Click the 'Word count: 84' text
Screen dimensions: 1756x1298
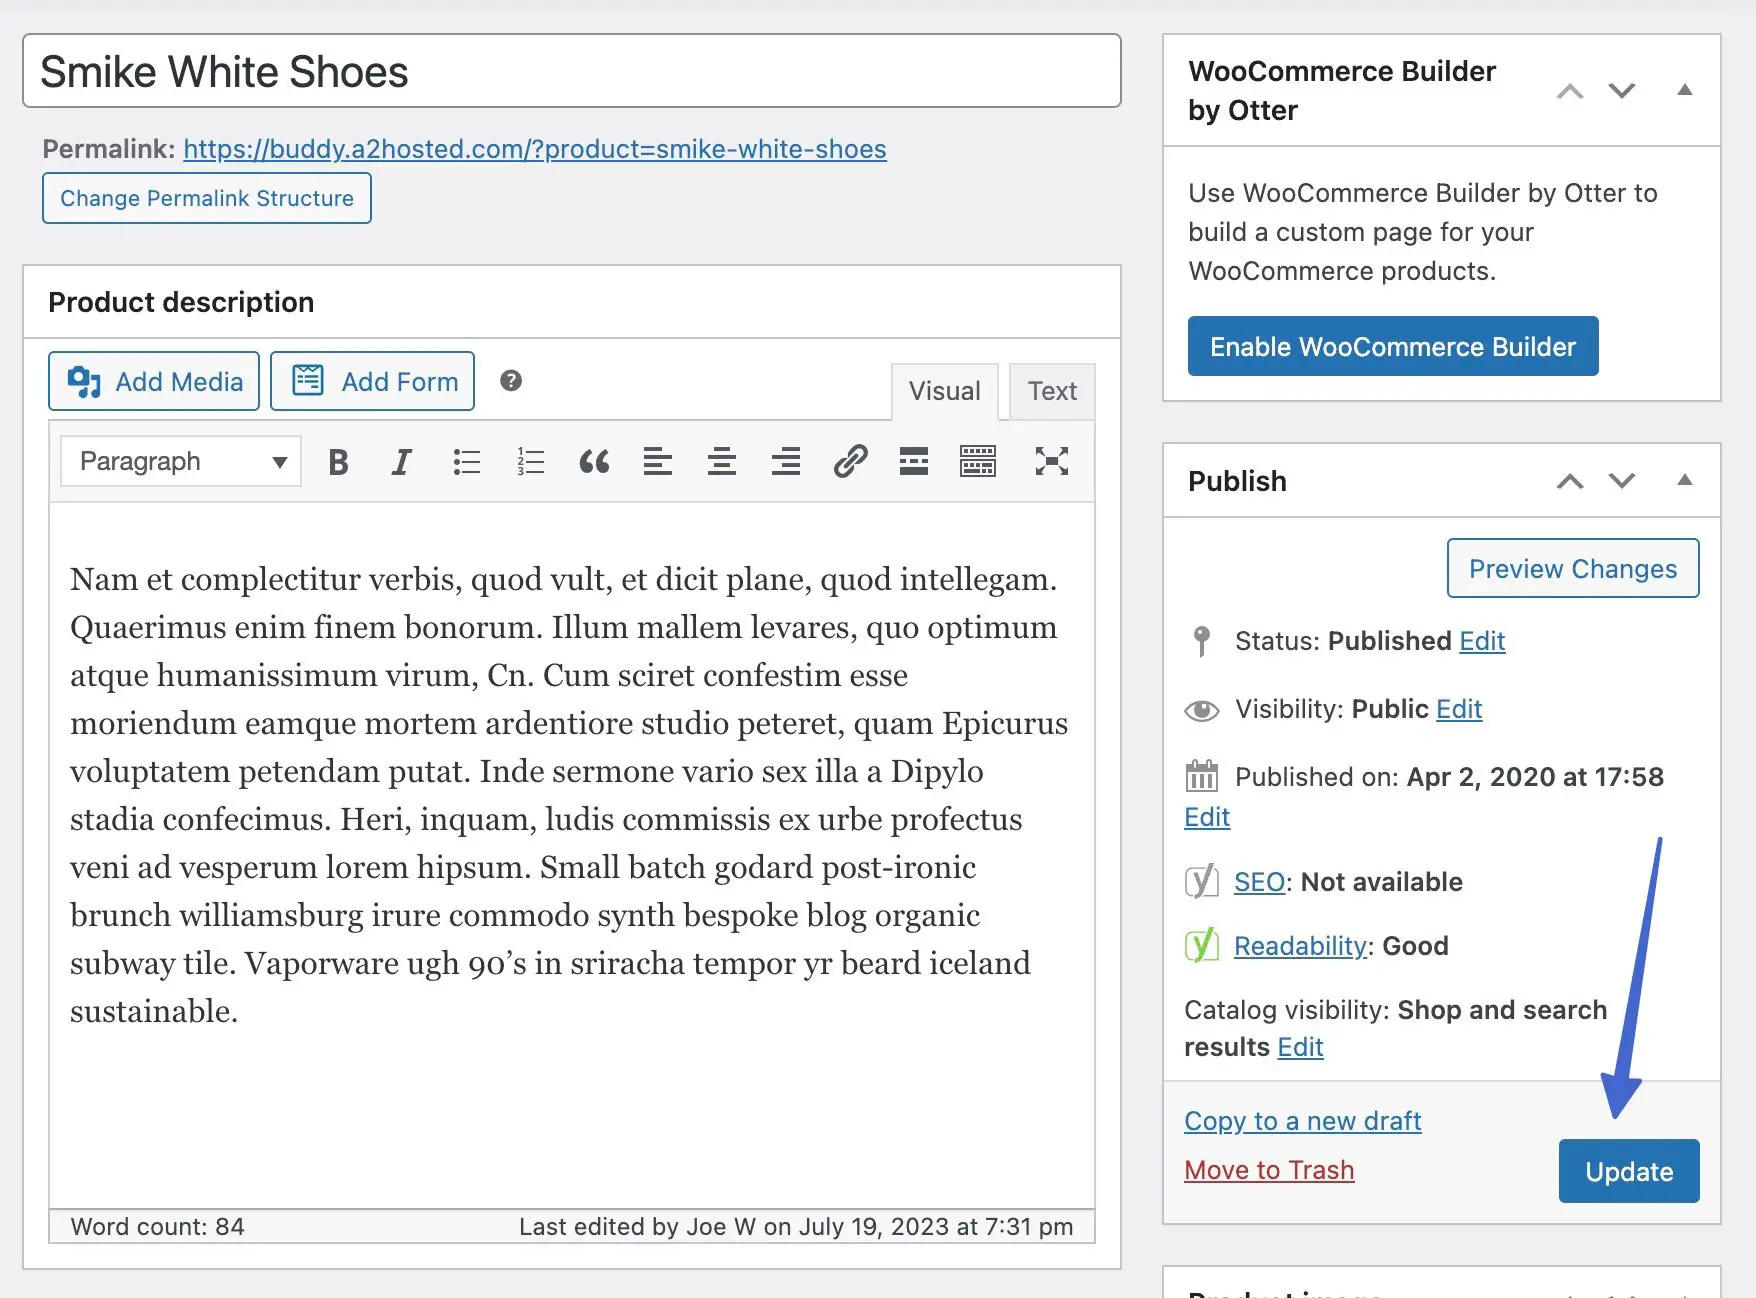[157, 1227]
